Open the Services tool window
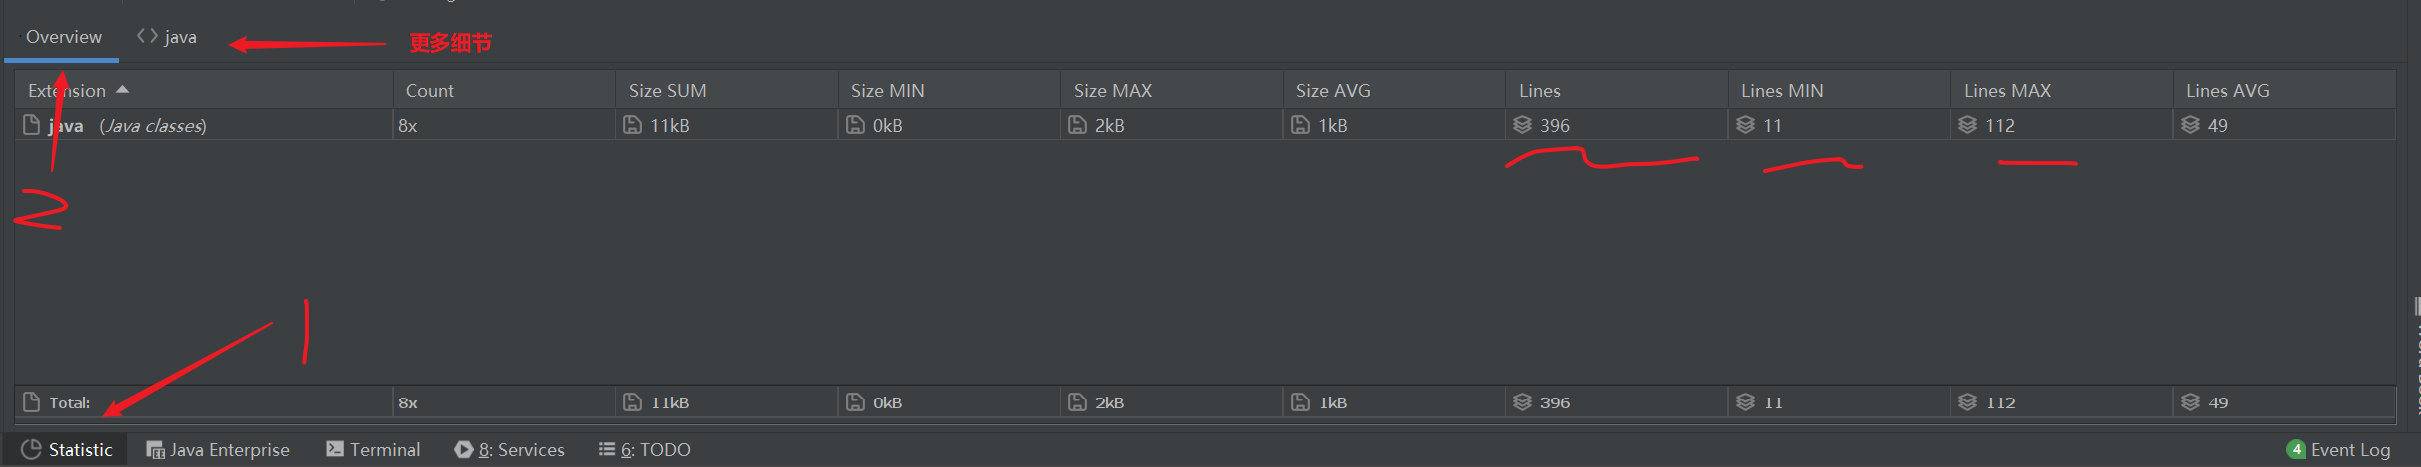 (x=510, y=450)
